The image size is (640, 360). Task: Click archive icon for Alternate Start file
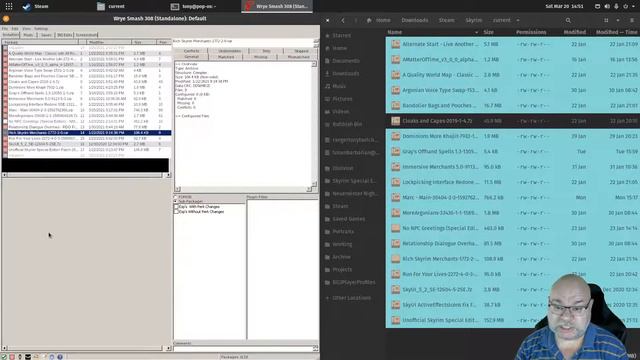396,44
